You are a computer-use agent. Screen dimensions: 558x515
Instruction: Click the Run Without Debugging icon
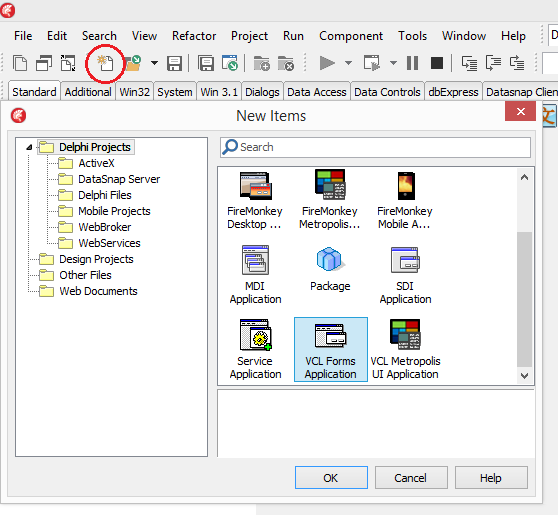(372, 63)
